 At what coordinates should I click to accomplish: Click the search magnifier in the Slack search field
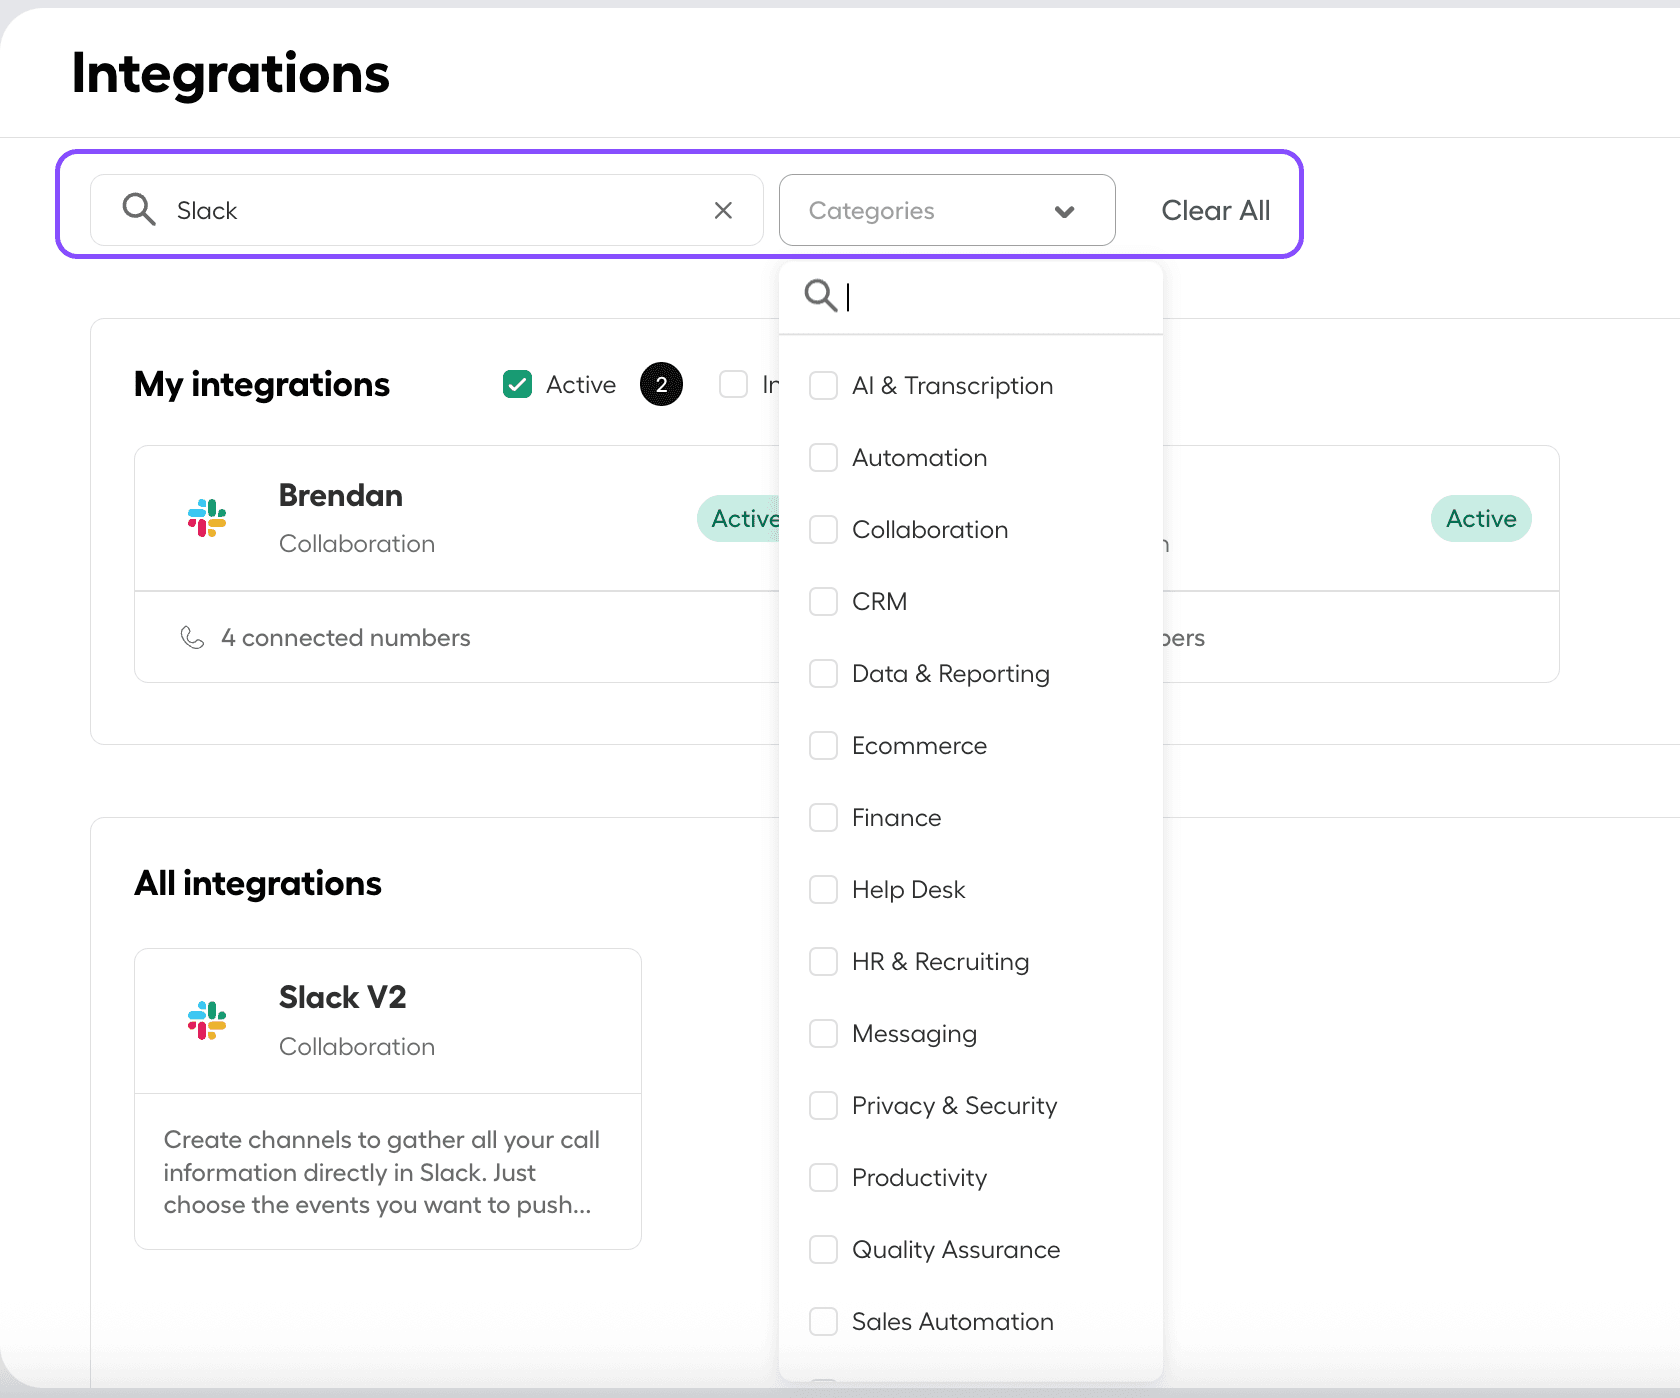click(139, 209)
